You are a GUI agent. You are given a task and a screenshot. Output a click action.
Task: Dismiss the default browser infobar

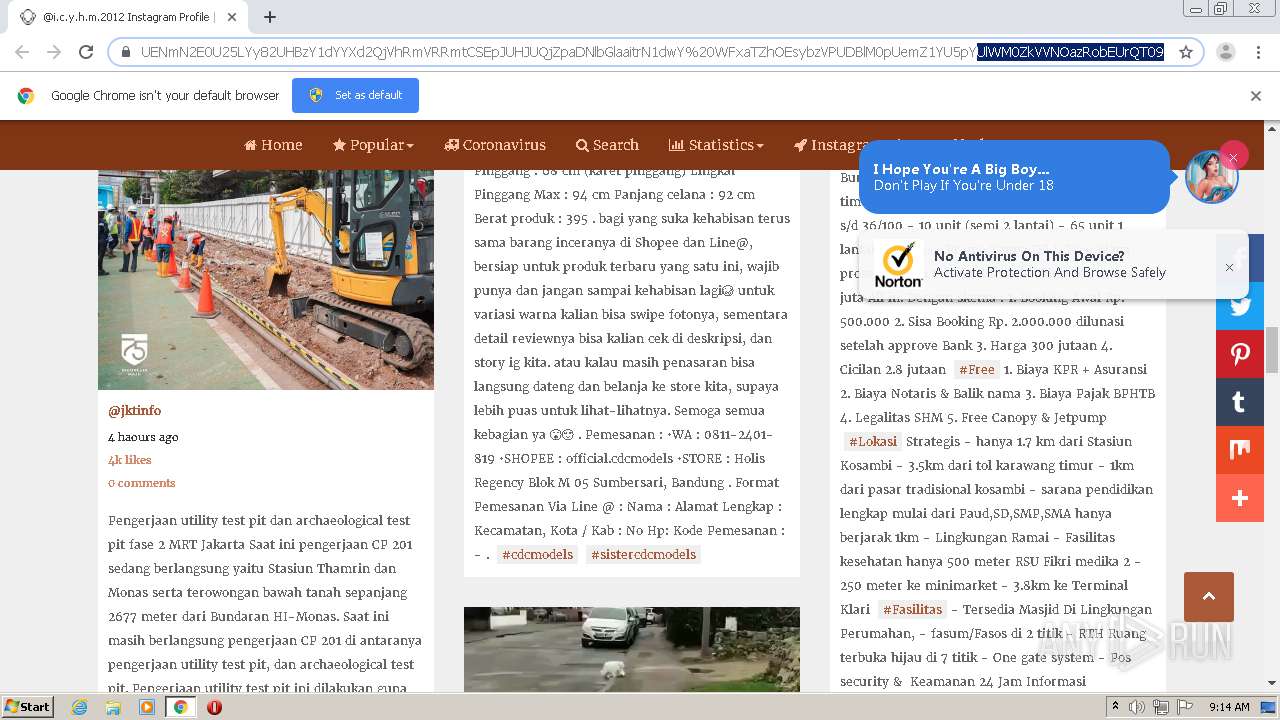tap(1255, 96)
